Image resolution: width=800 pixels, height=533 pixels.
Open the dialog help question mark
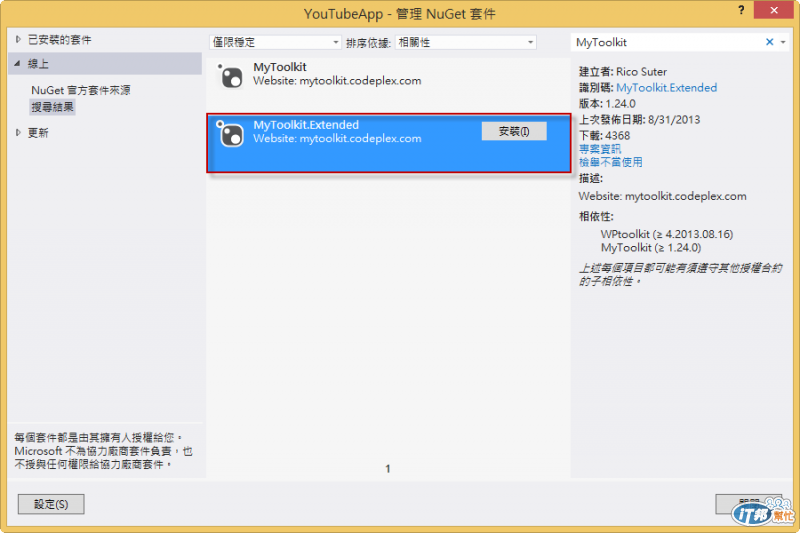click(741, 10)
